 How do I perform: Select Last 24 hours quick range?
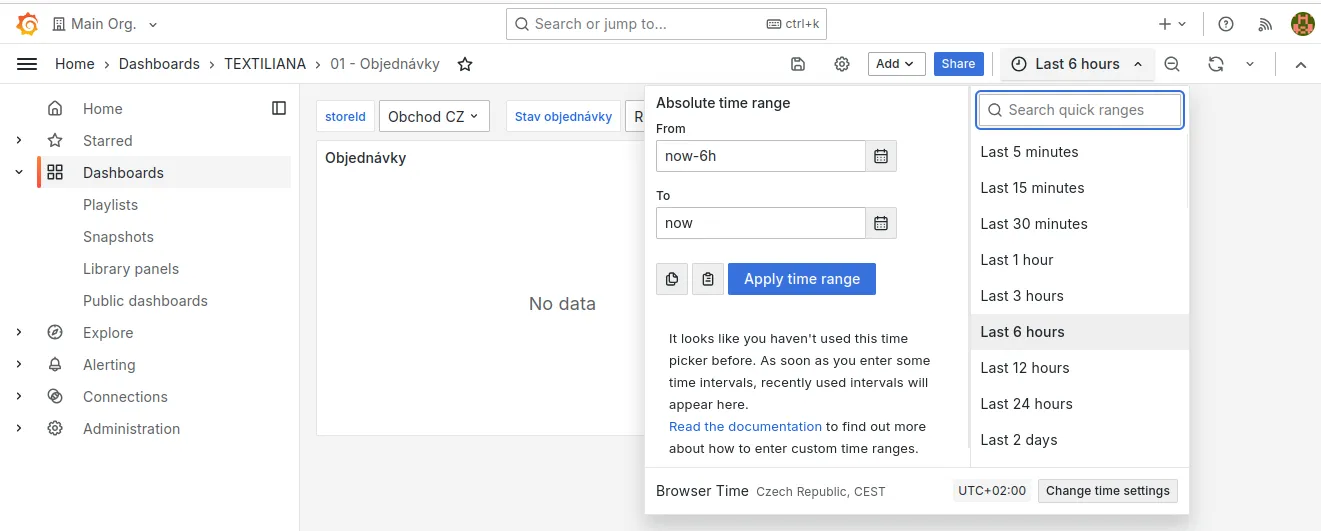click(x=1026, y=404)
